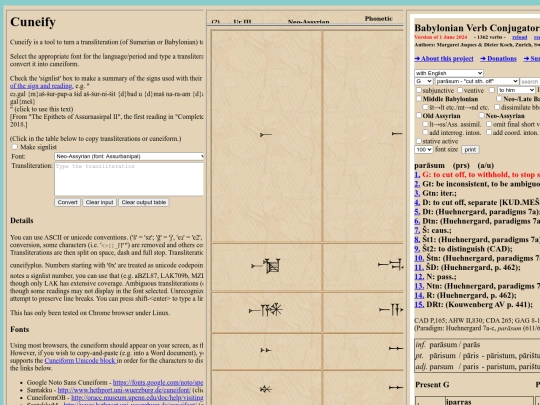Check the omit final short vowel box

click(489, 124)
